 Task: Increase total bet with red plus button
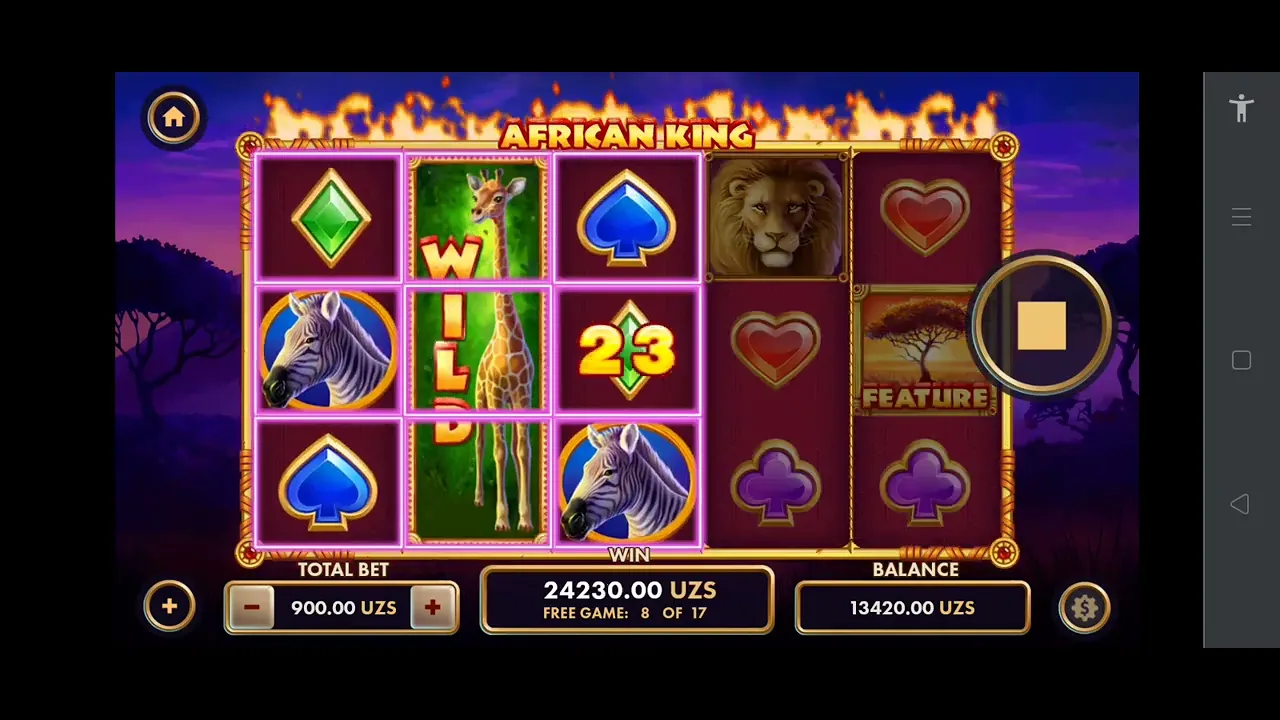coord(433,607)
